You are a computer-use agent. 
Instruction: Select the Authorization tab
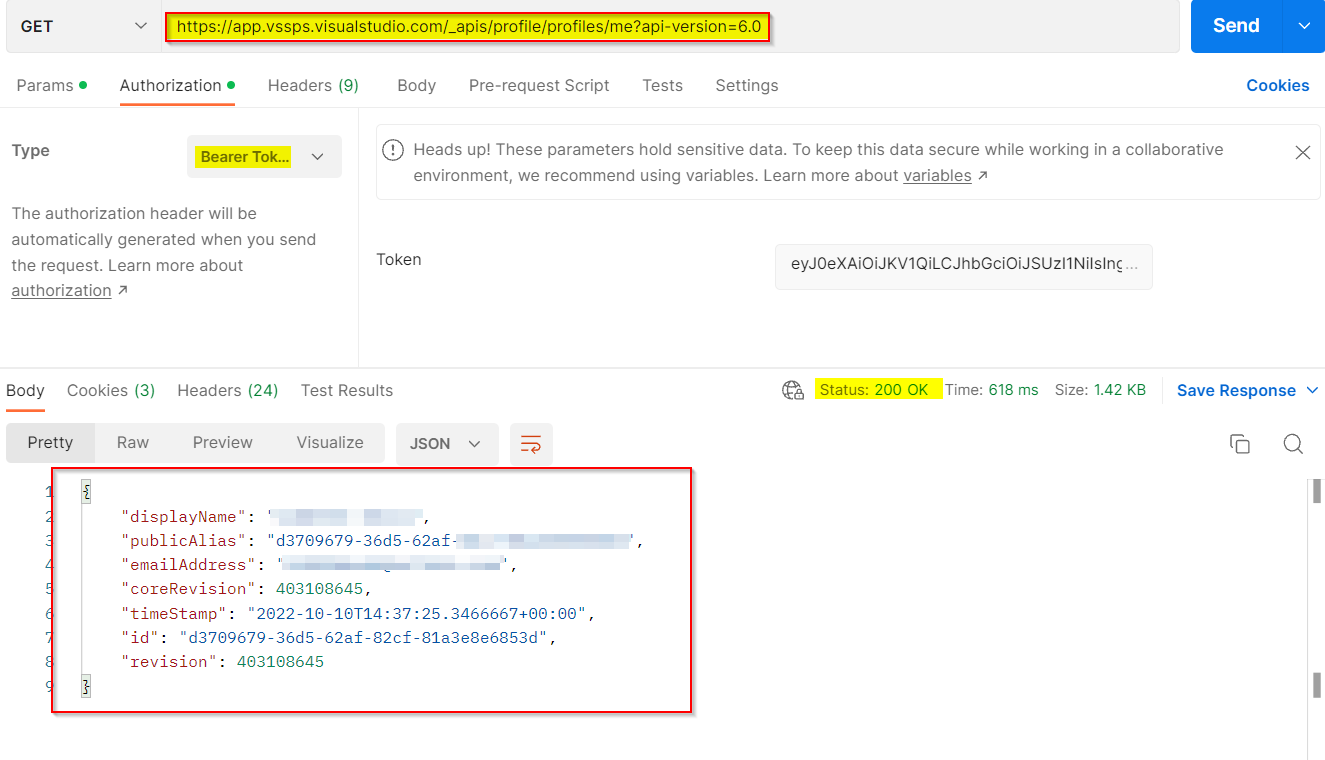pyautogui.click(x=177, y=85)
